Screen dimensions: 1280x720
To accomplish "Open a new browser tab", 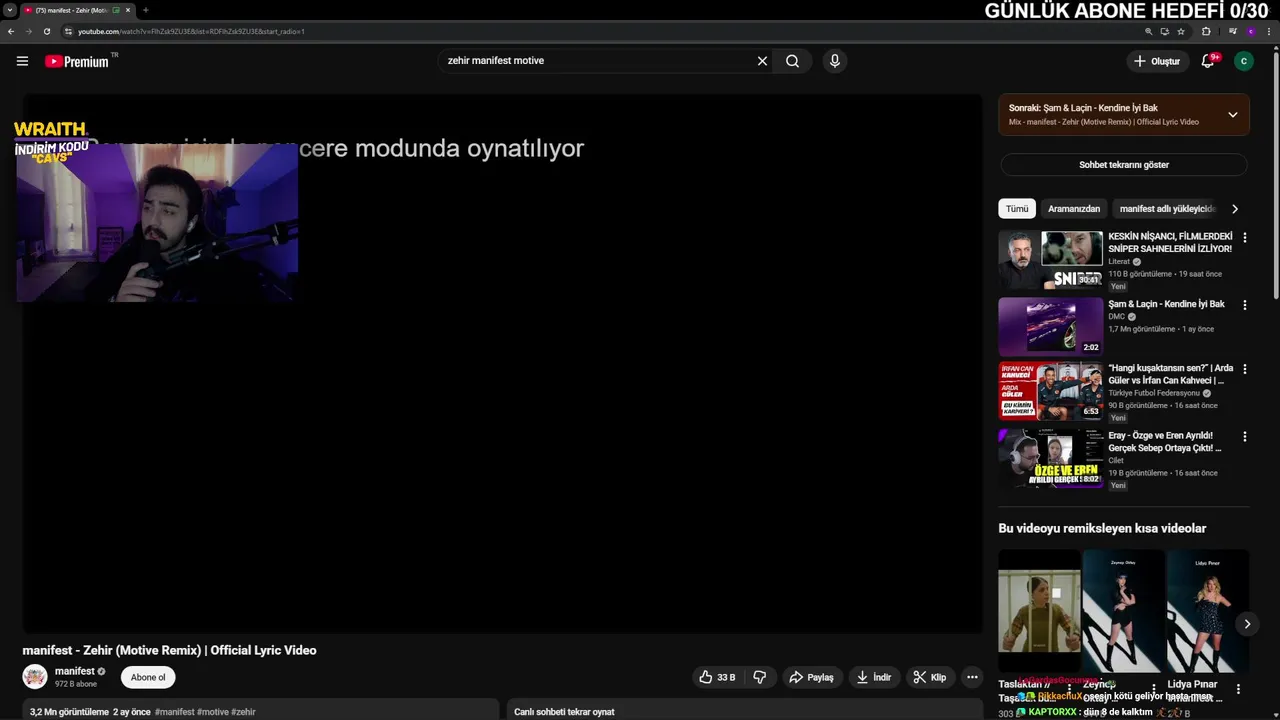I will coord(146,10).
